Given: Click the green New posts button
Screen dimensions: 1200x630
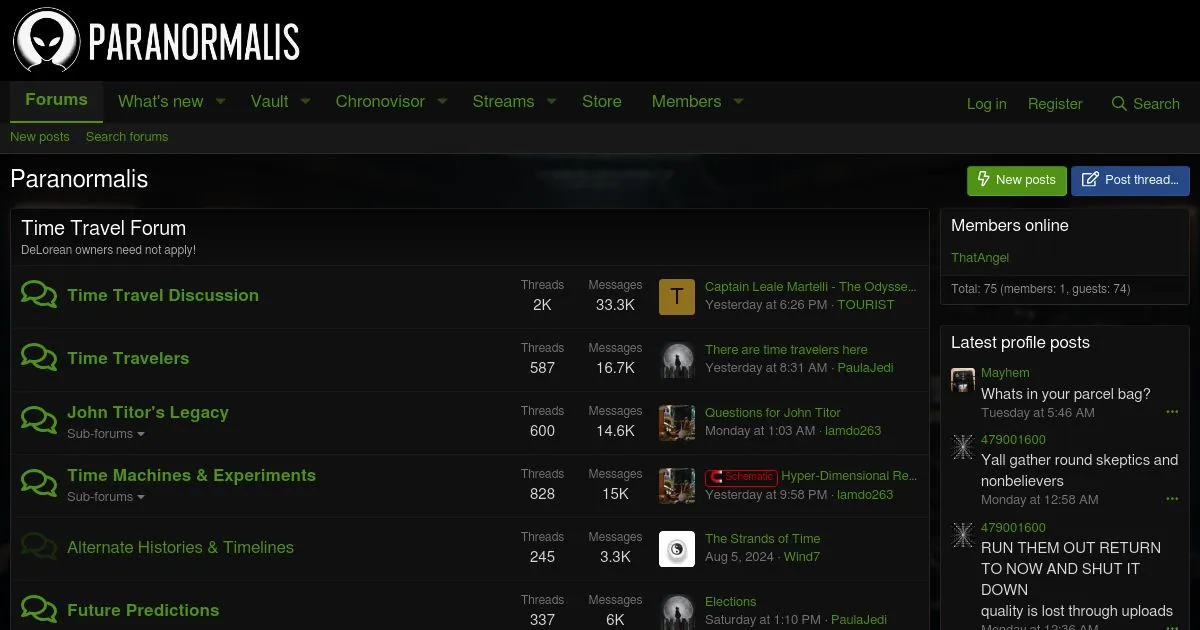Looking at the screenshot, I should click(1017, 180).
